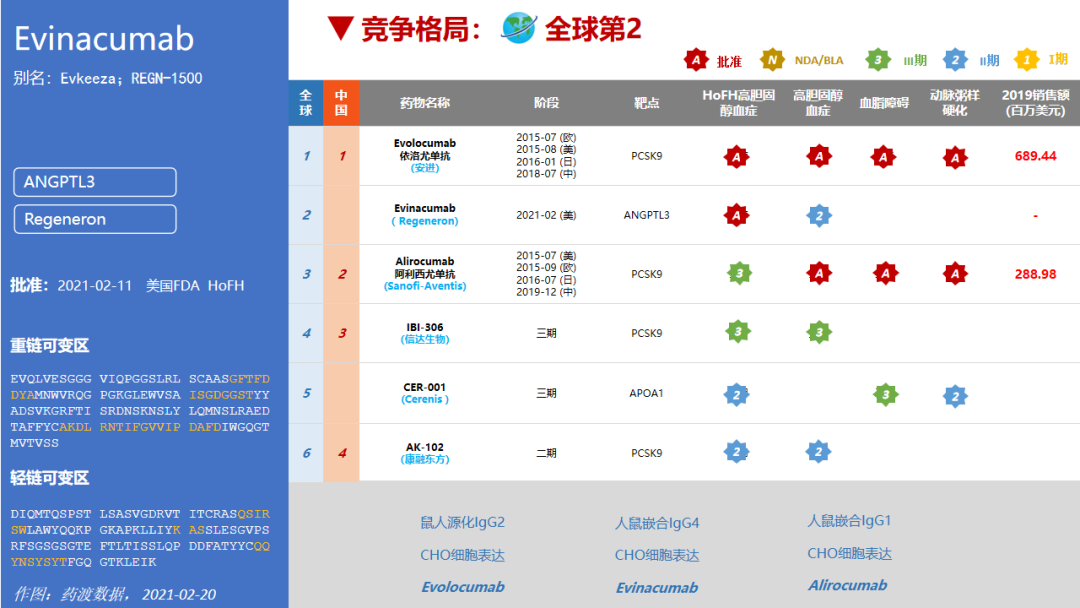Viewport: 1080px width, 608px height.
Task: Click CER-001's blue phase 2 HoFH badge
Action: pos(736,395)
